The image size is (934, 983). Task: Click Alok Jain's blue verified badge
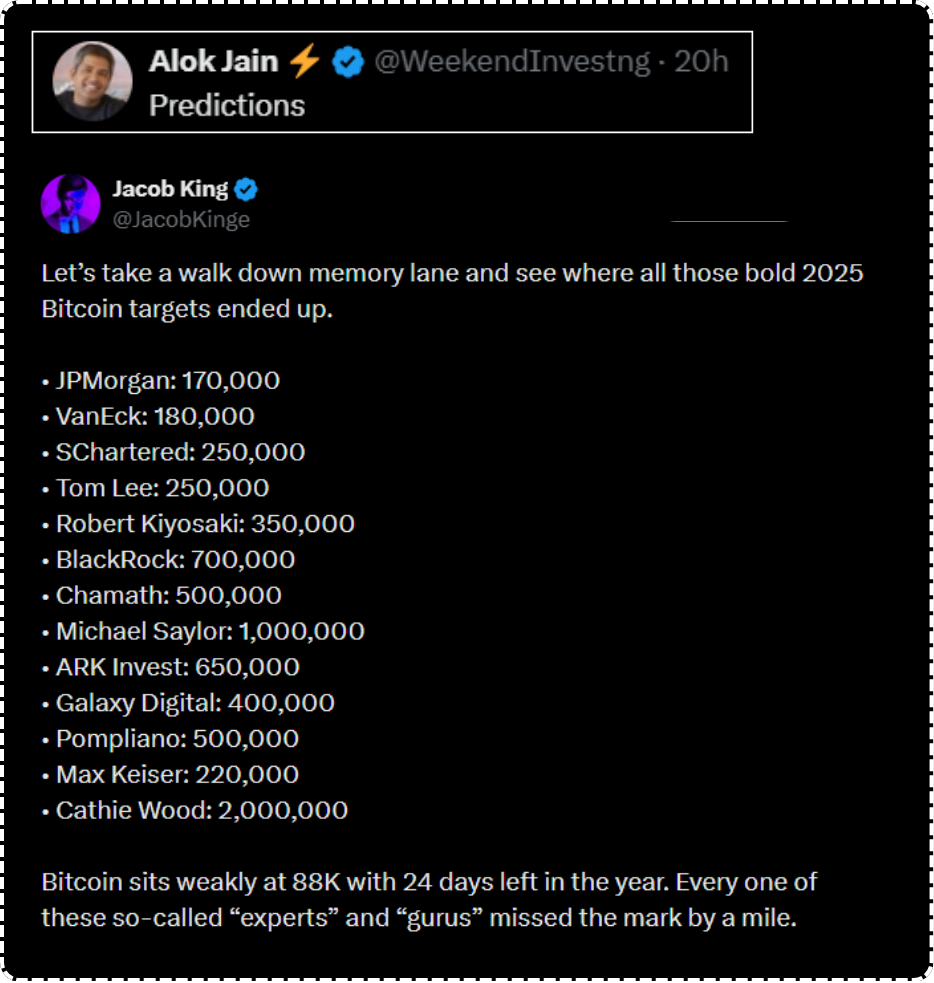tap(348, 63)
